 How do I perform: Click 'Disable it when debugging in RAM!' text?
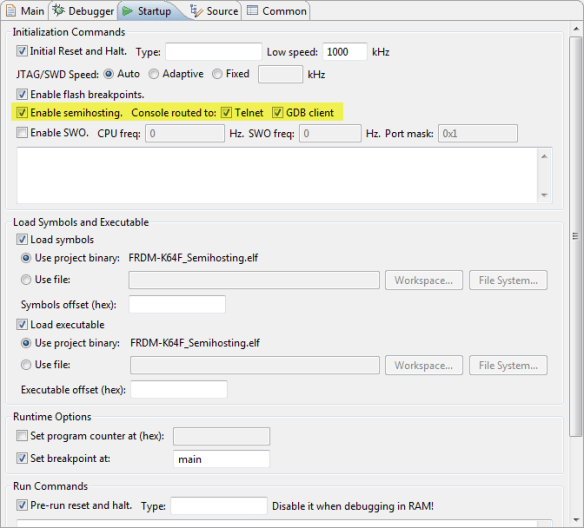[353, 506]
